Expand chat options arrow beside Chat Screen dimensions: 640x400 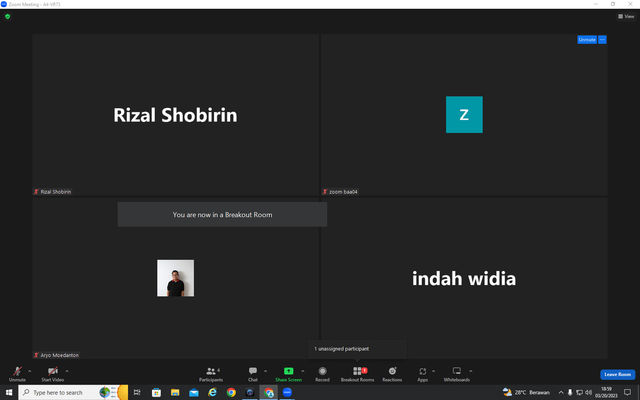(265, 371)
